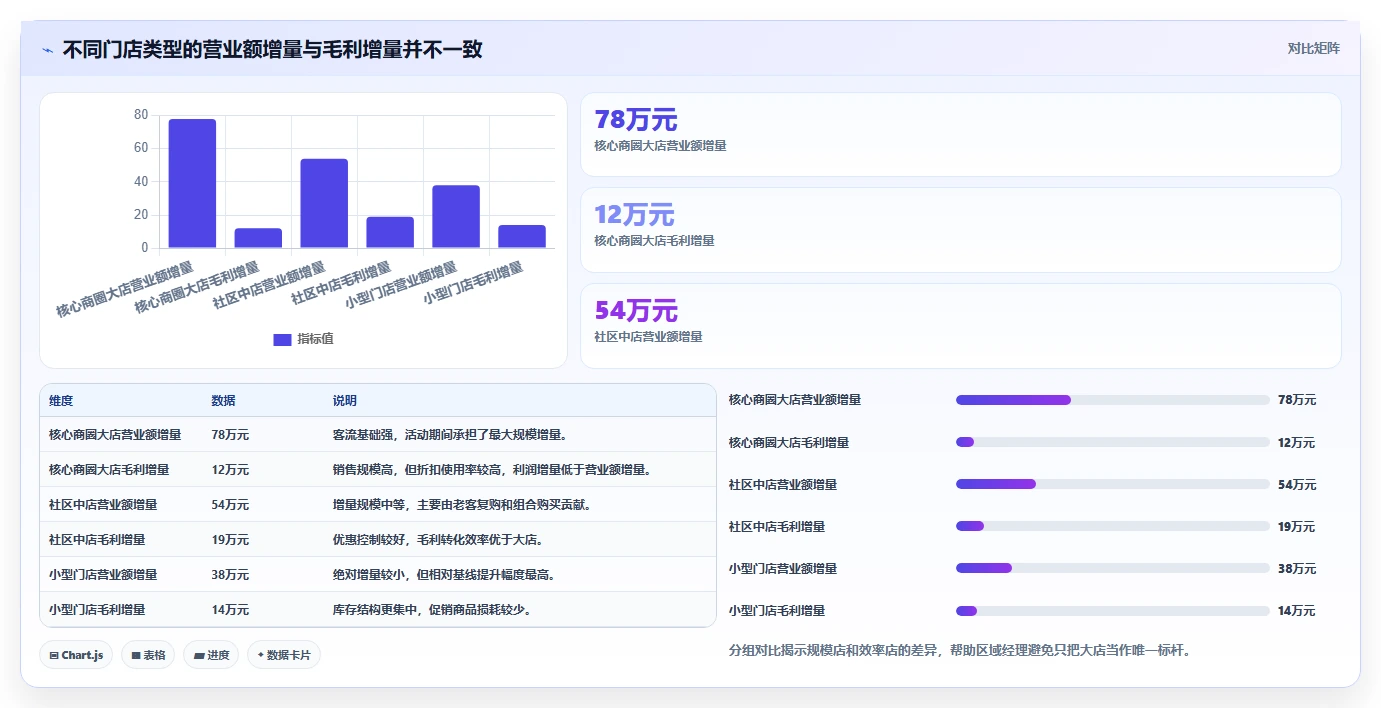This screenshot has width=1381, height=708.
Task: Click the progress bar for 小型门店毛利增量
Action: pyautogui.click(x=1112, y=610)
